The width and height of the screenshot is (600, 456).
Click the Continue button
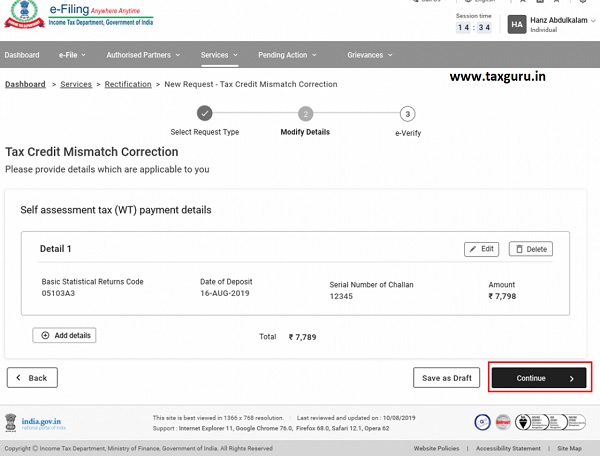[539, 378]
